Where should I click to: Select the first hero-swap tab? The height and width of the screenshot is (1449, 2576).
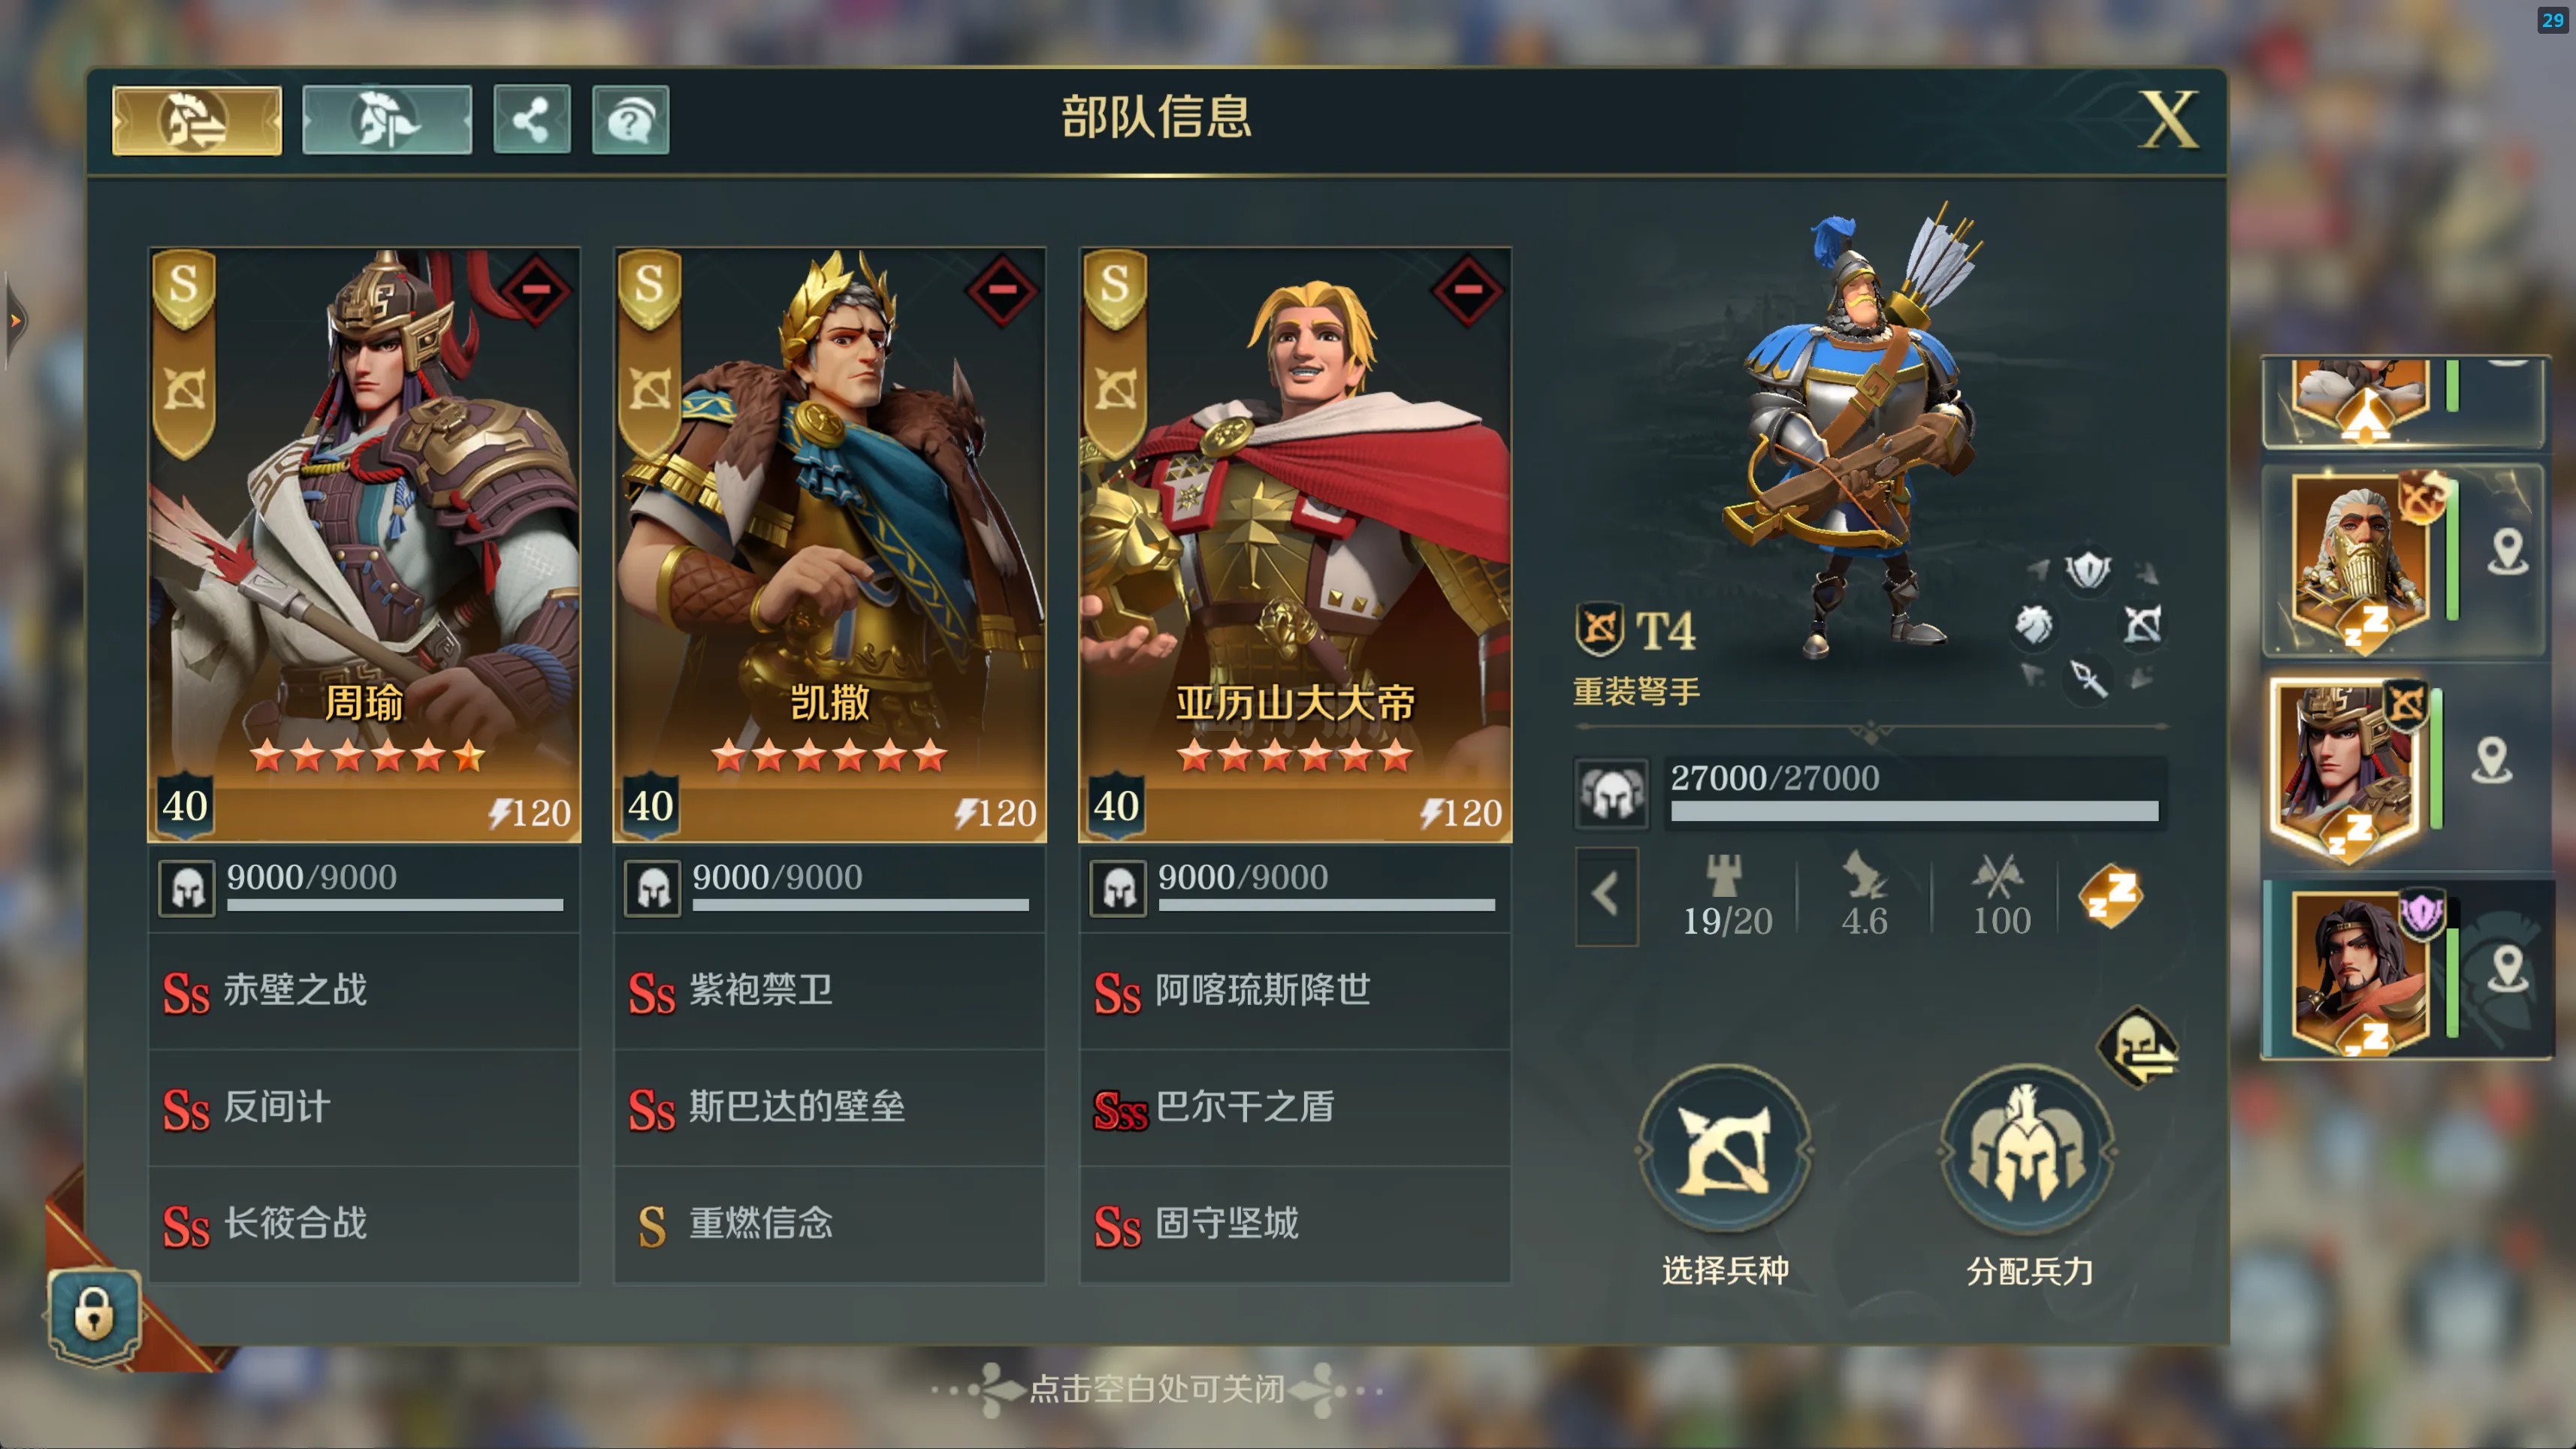(x=197, y=120)
